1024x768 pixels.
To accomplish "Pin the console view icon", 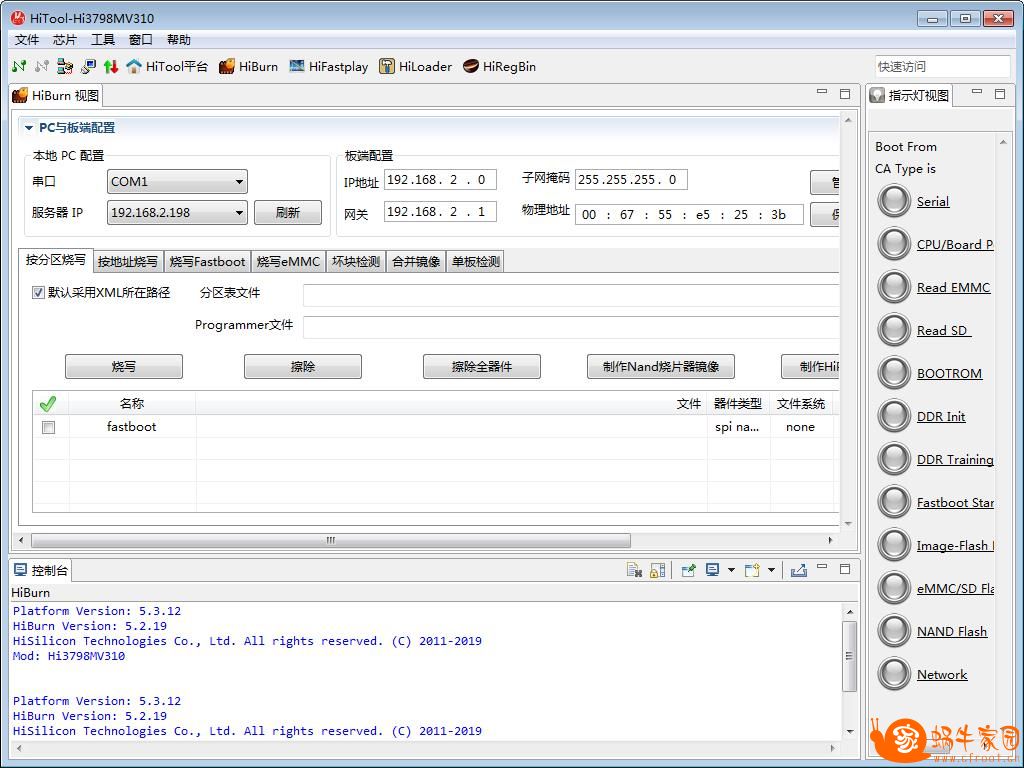I will (688, 570).
